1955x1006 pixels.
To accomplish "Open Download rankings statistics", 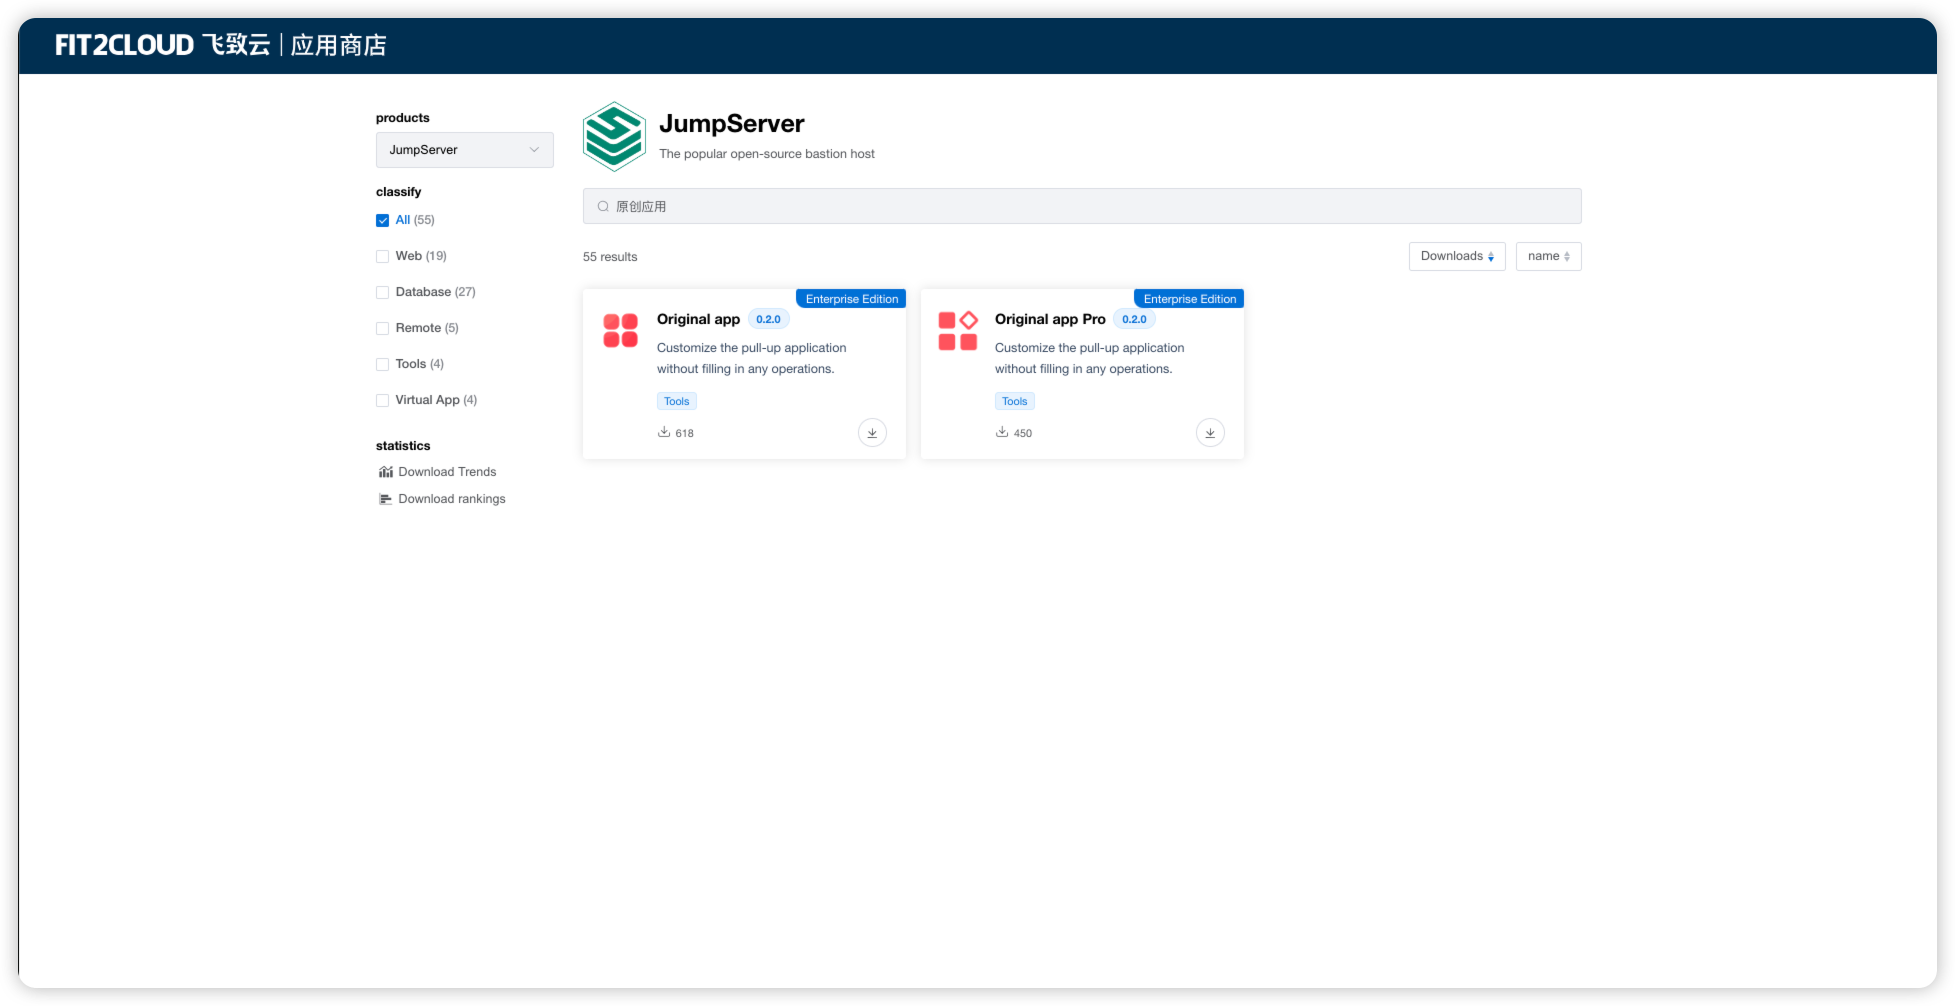I will 452,499.
